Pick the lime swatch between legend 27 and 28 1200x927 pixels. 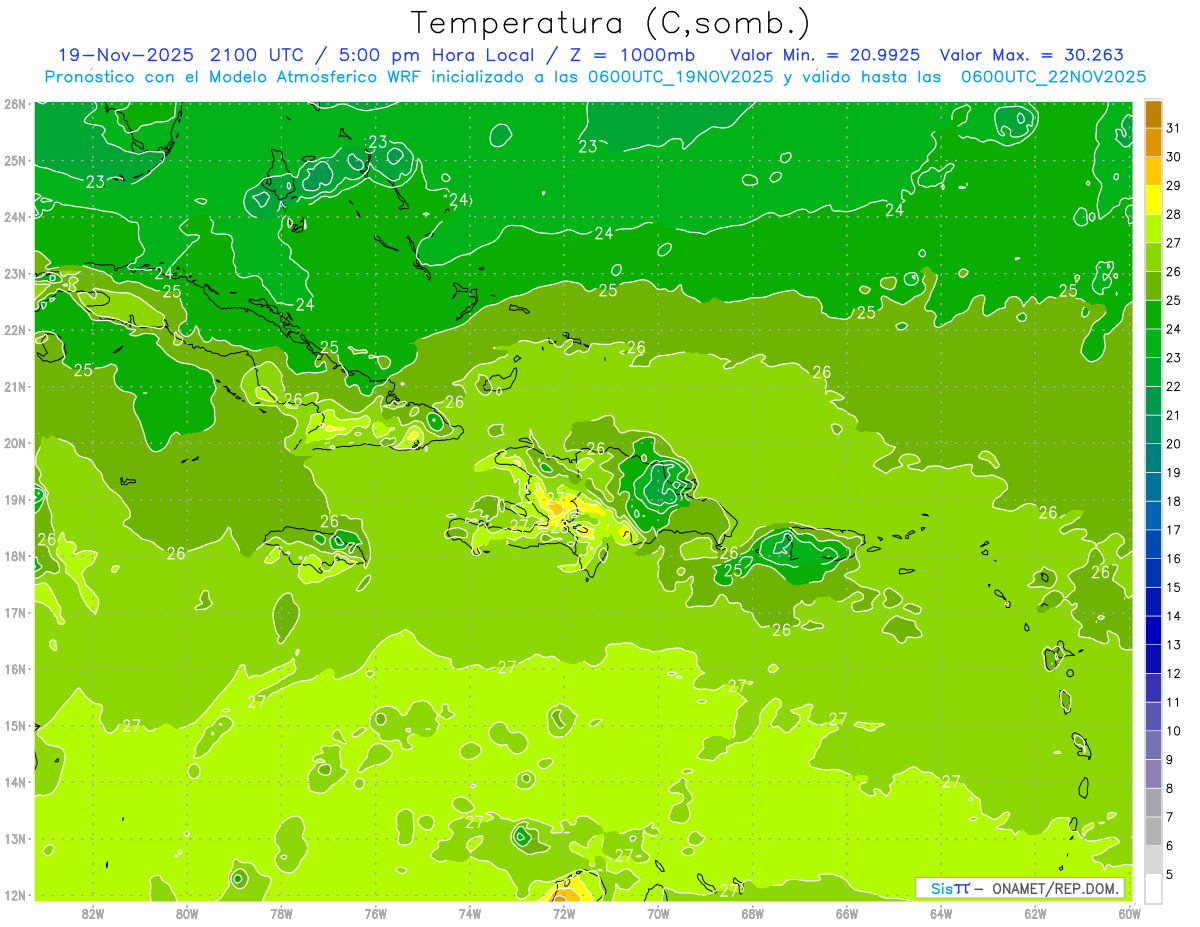coord(1153,228)
